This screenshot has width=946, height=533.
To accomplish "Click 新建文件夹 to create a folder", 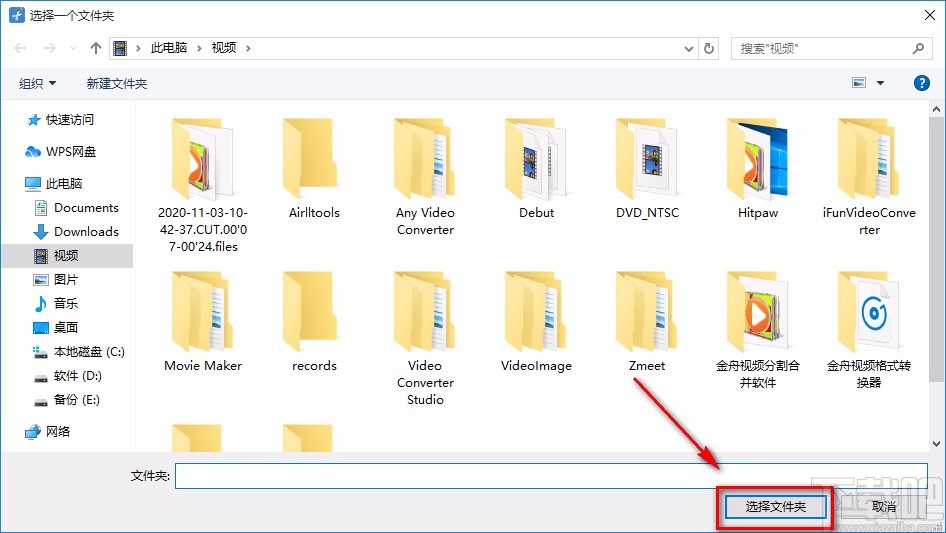I will click(116, 83).
